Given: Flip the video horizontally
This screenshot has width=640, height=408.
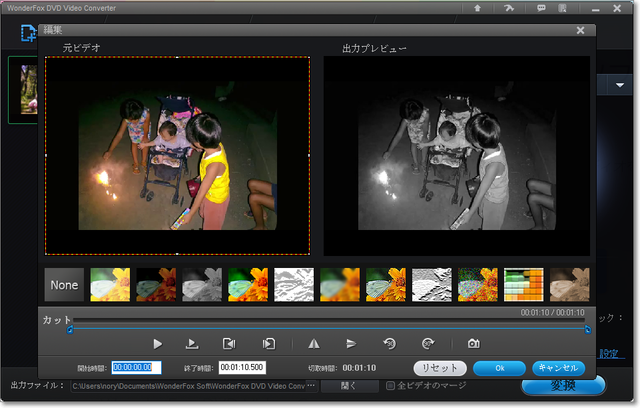Looking at the screenshot, I should point(313,343).
